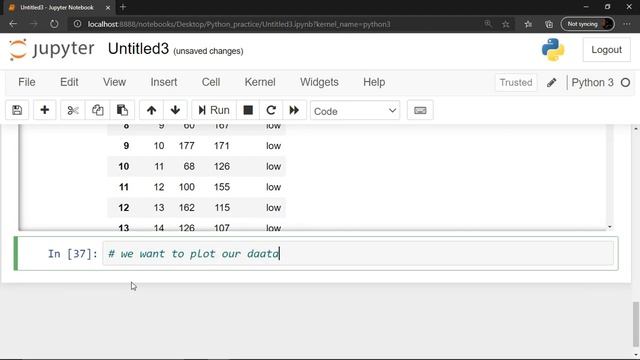
Task: Select value 155 in row 11
Action: pos(222,187)
